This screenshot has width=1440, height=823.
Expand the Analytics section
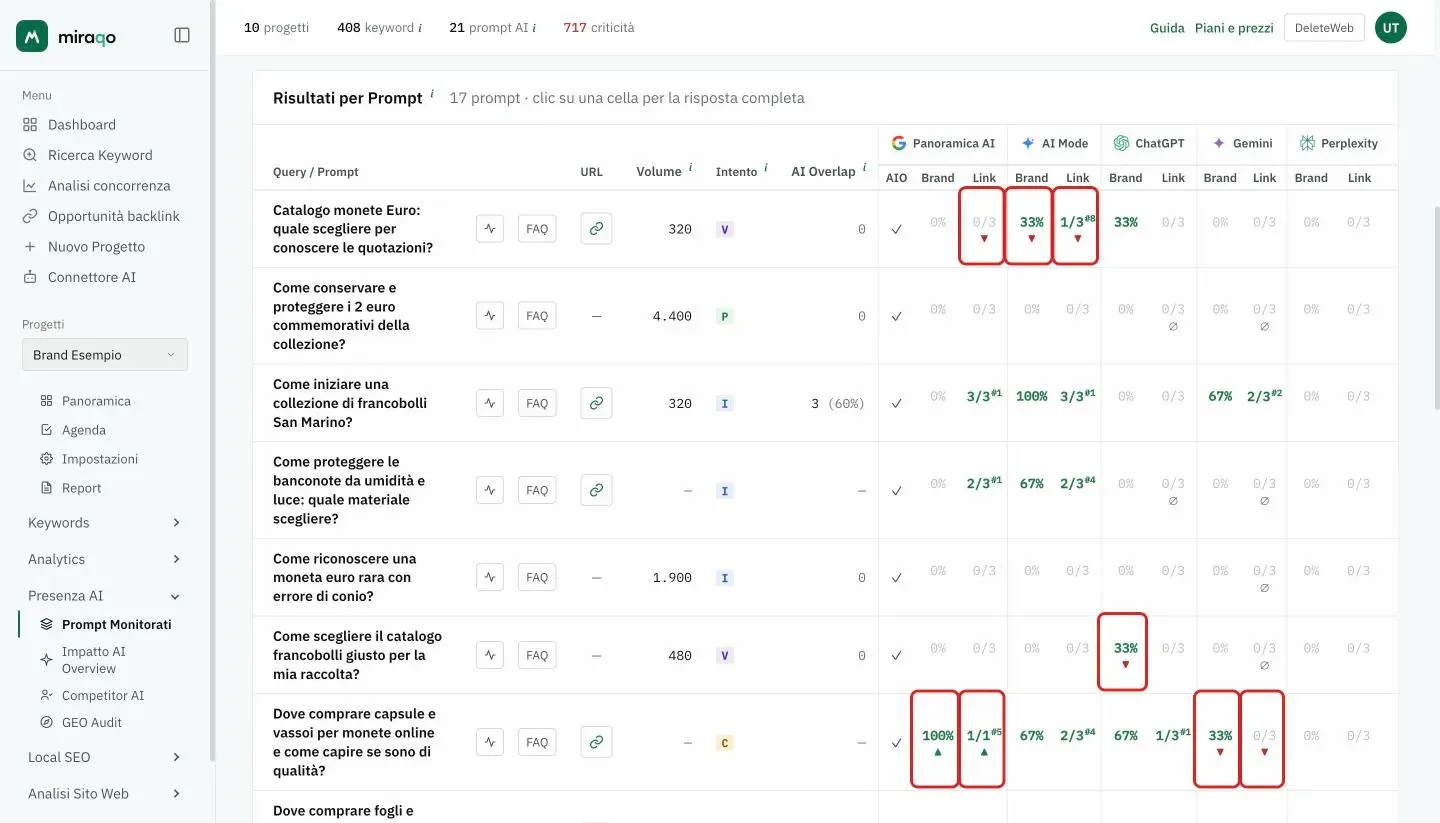pyautogui.click(x=104, y=559)
